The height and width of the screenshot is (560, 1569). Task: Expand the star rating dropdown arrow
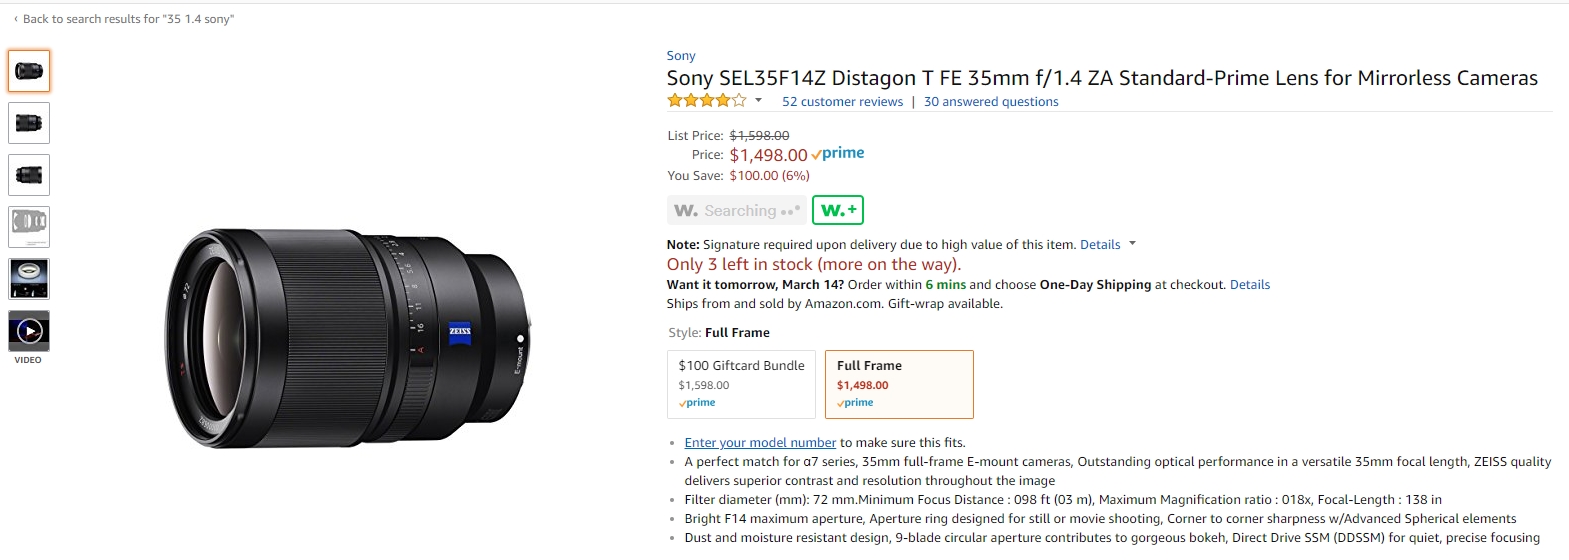coord(758,100)
